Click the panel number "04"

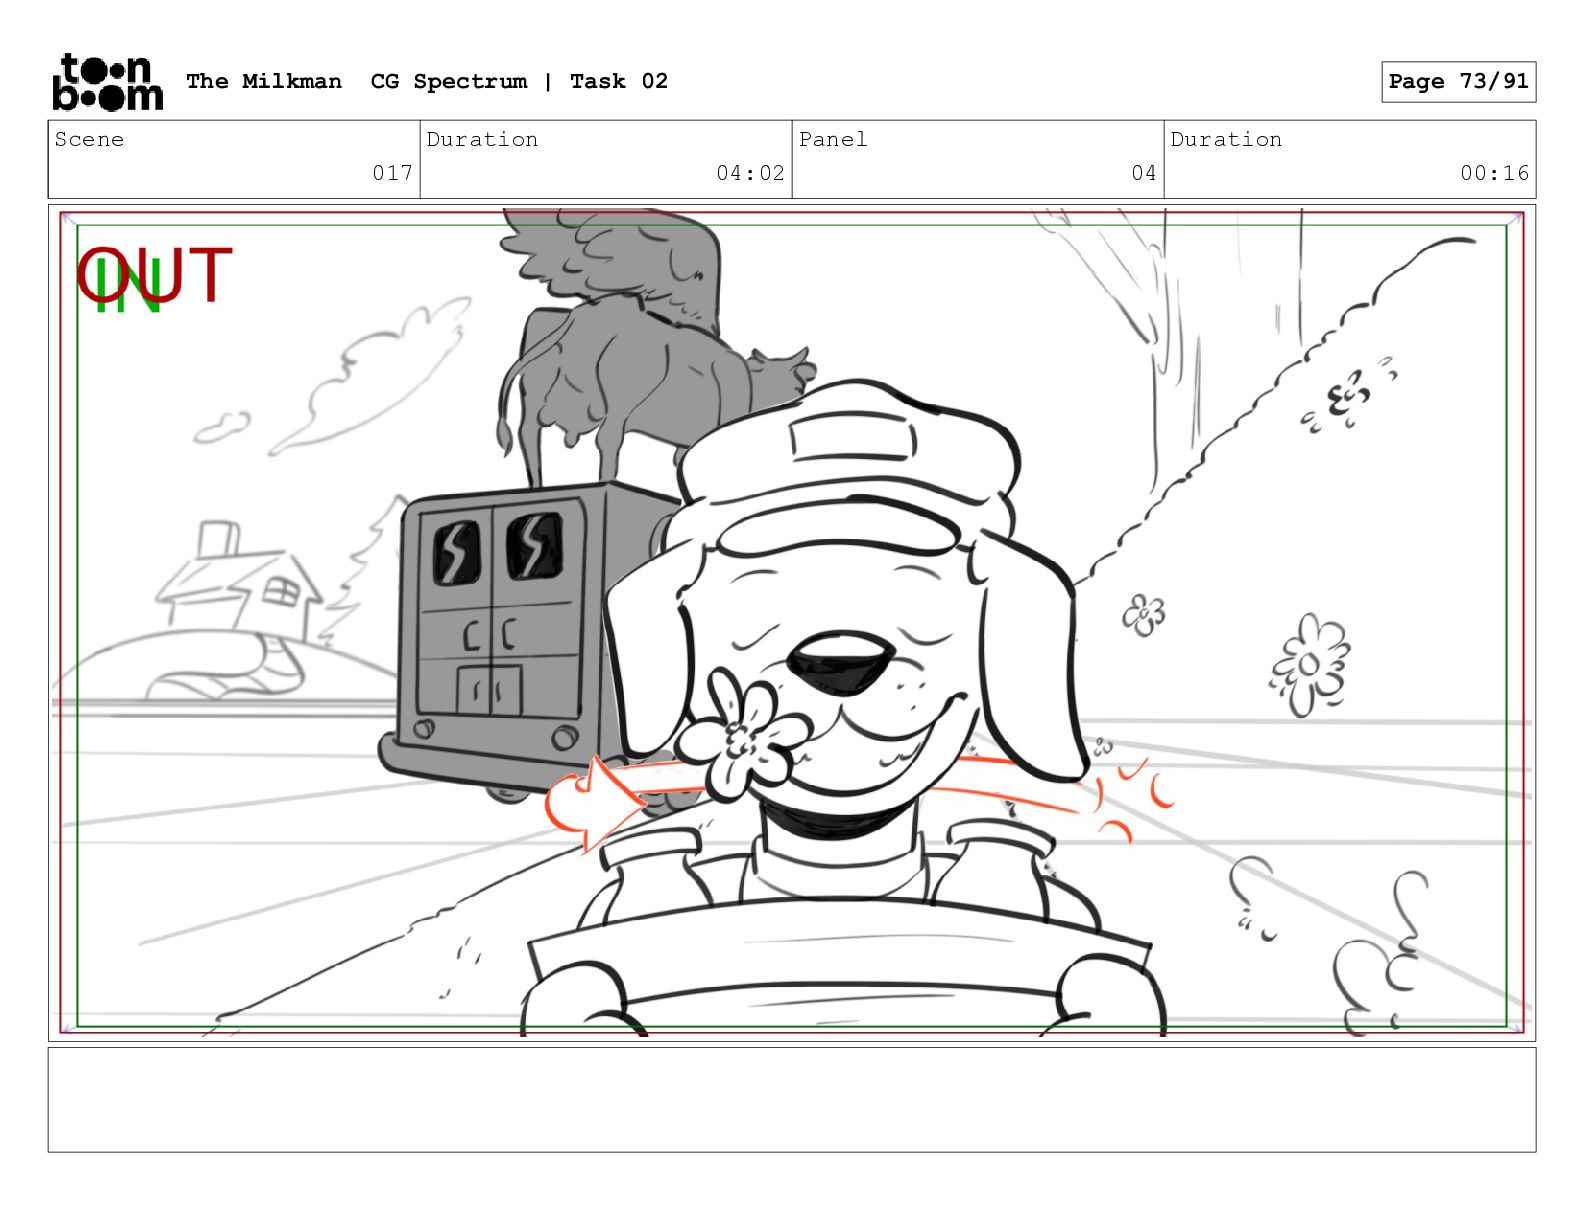click(1144, 173)
